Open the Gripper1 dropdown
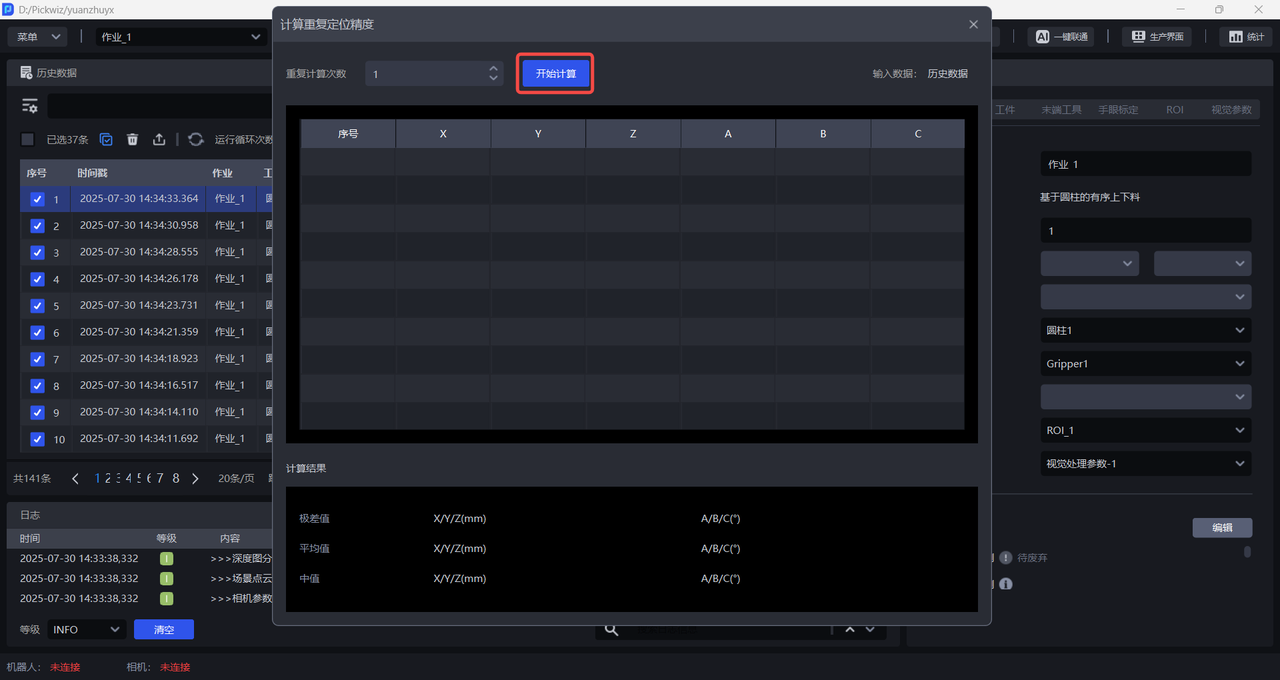The width and height of the screenshot is (1280, 680). point(1145,364)
